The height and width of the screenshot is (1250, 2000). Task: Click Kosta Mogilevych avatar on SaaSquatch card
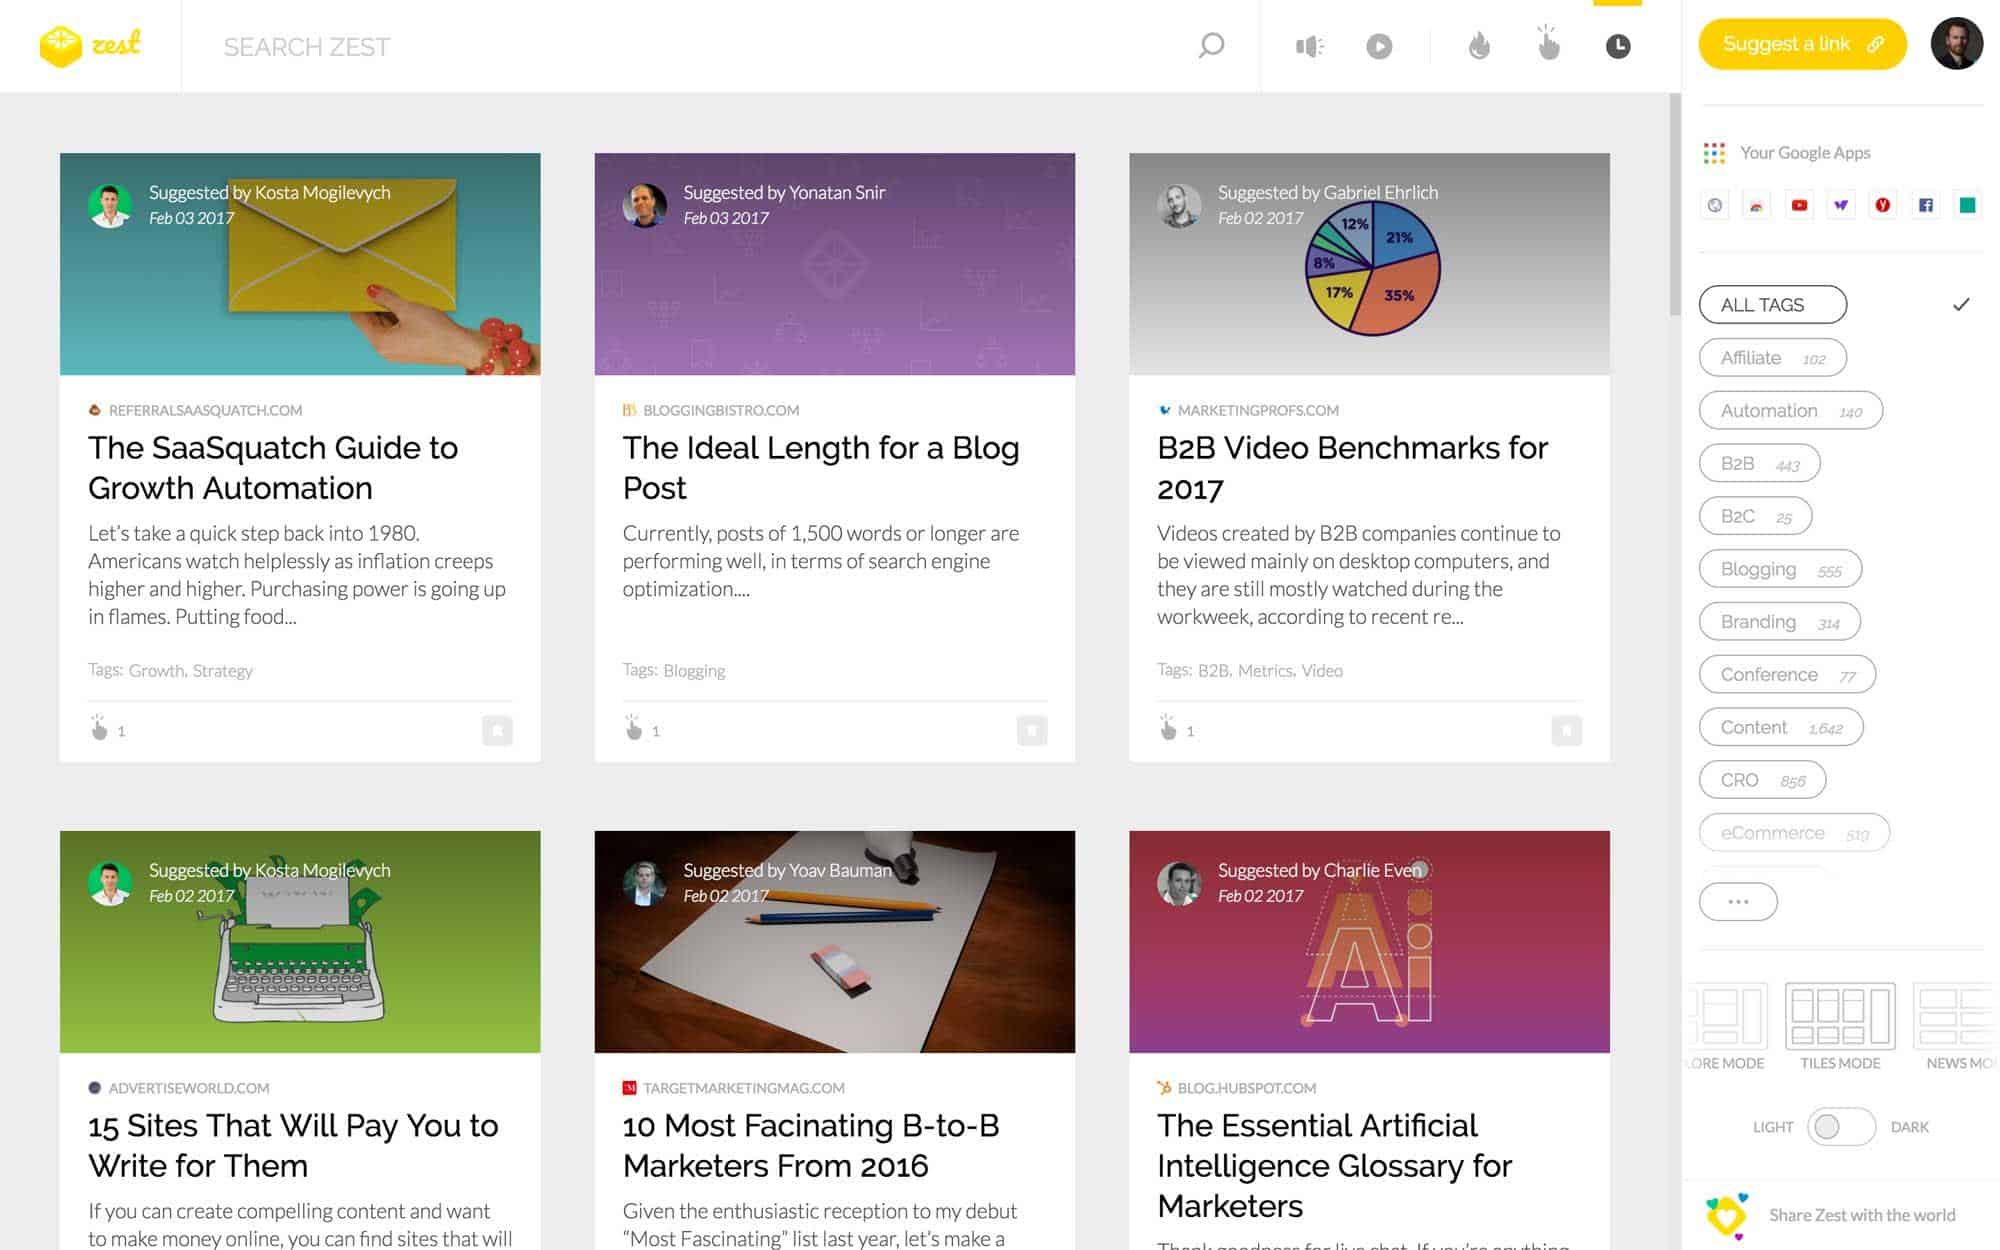point(110,205)
